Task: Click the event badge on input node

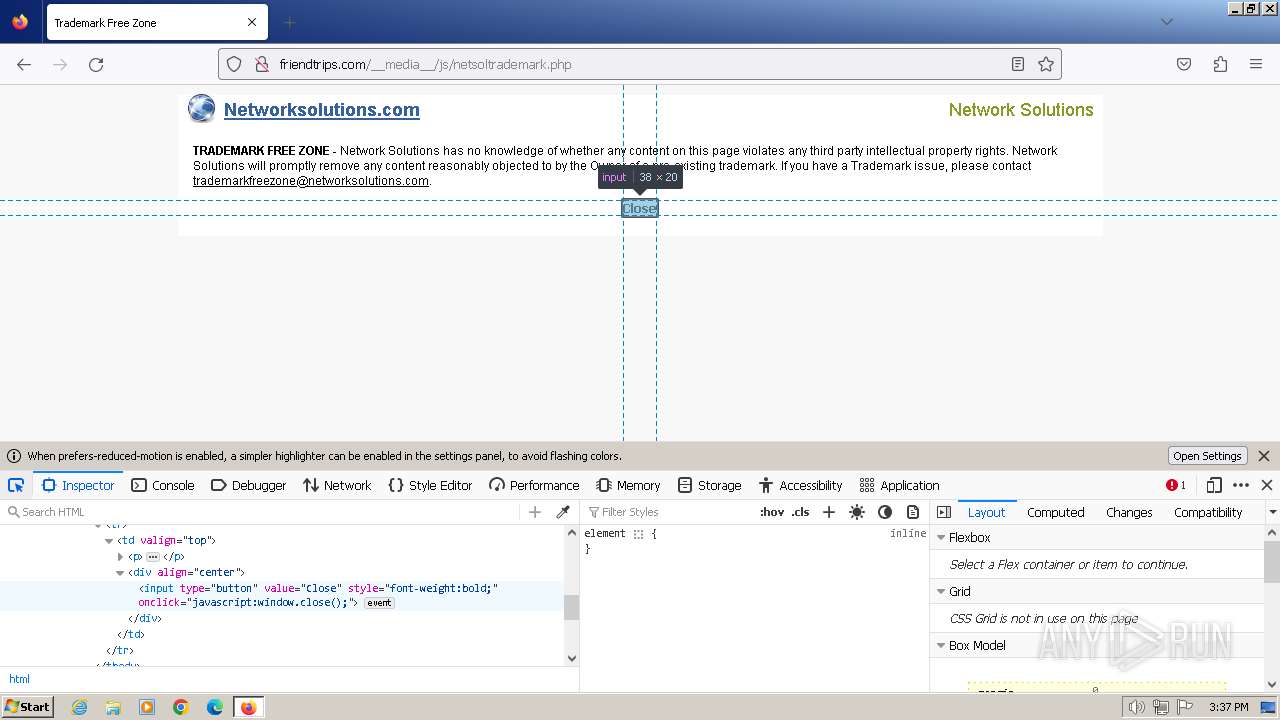Action: pyautogui.click(x=379, y=603)
